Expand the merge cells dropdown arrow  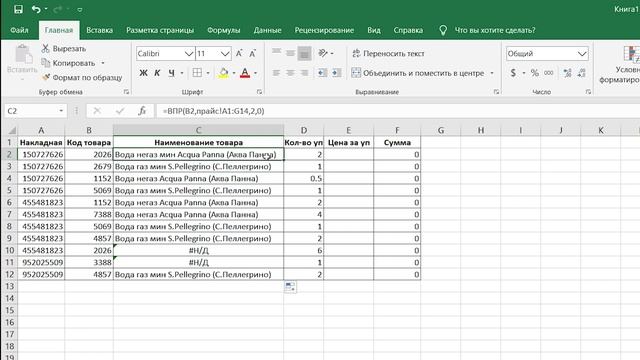(492, 73)
